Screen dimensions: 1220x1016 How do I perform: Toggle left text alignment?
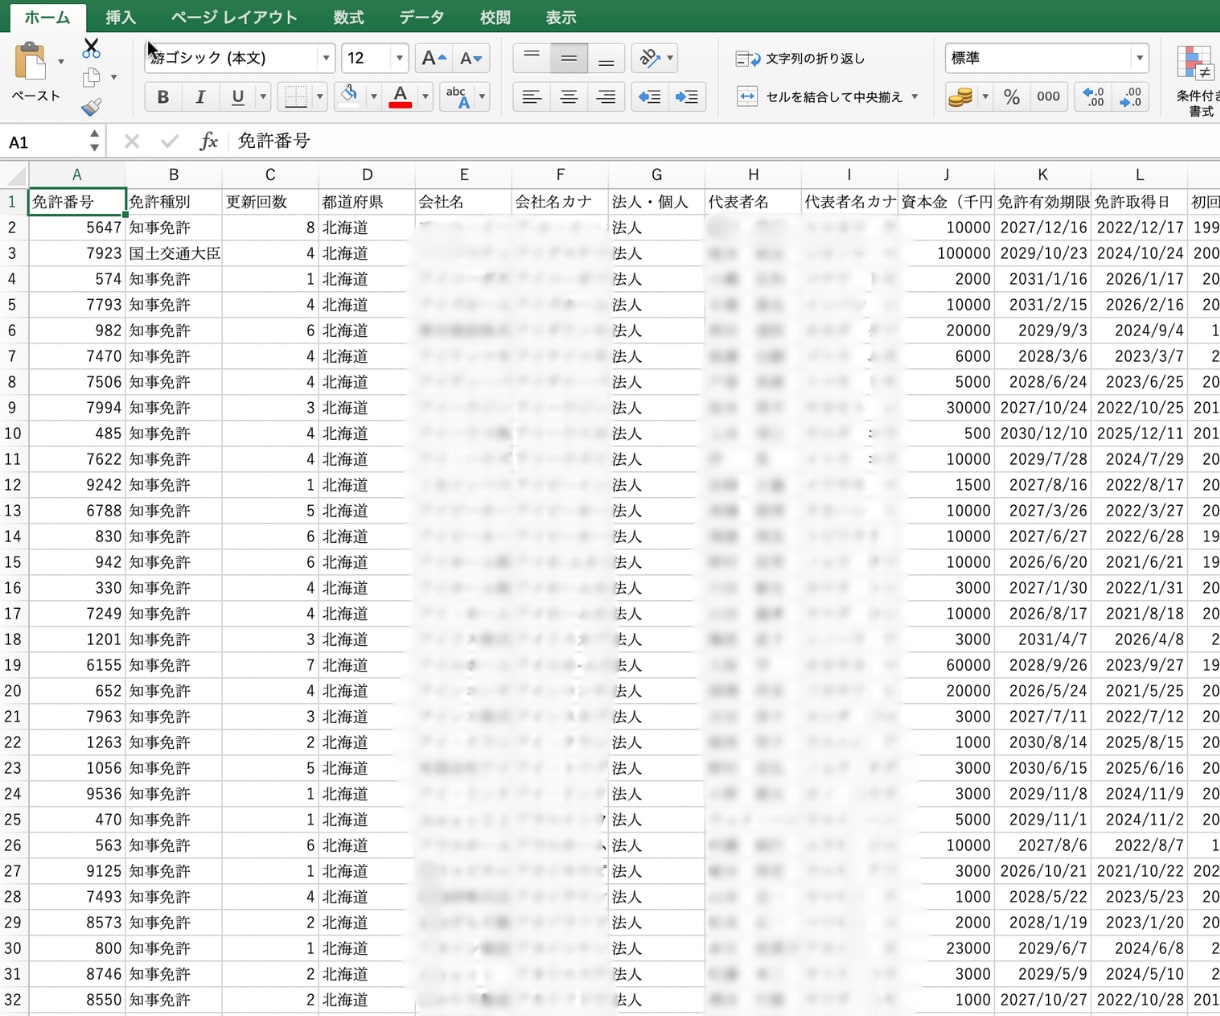531,97
